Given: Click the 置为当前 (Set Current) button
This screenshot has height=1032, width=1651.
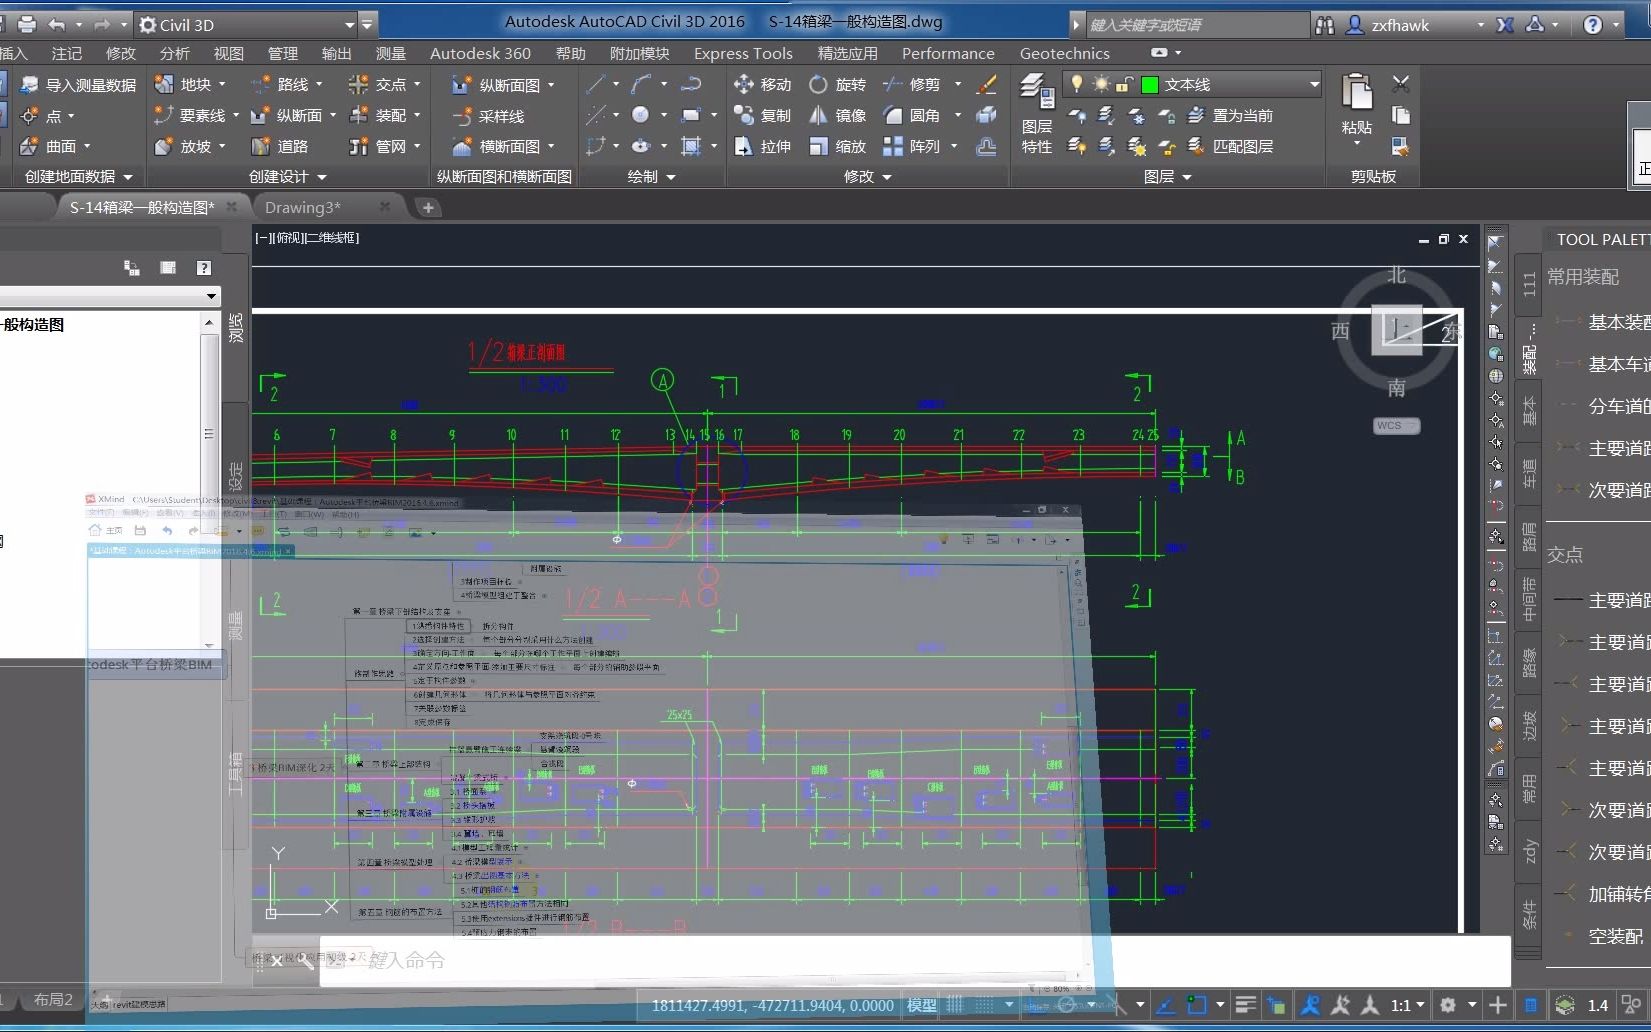Looking at the screenshot, I should (1240, 115).
